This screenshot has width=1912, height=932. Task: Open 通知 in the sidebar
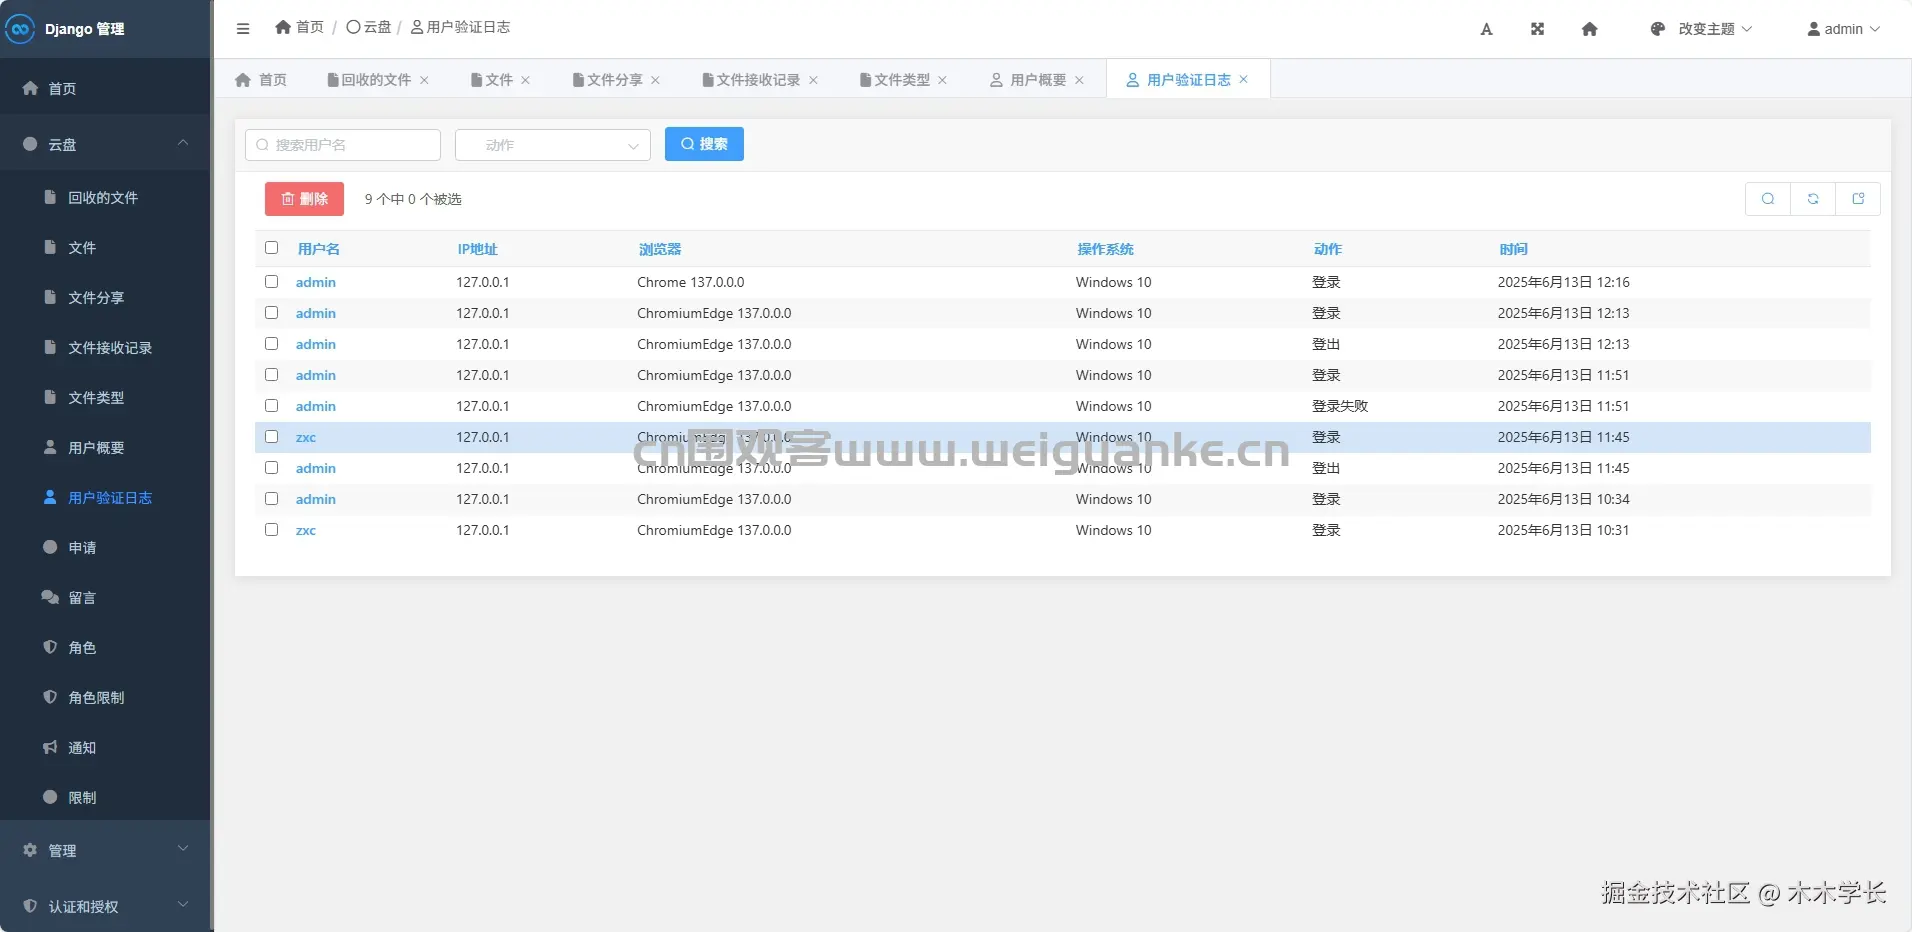pyautogui.click(x=105, y=748)
